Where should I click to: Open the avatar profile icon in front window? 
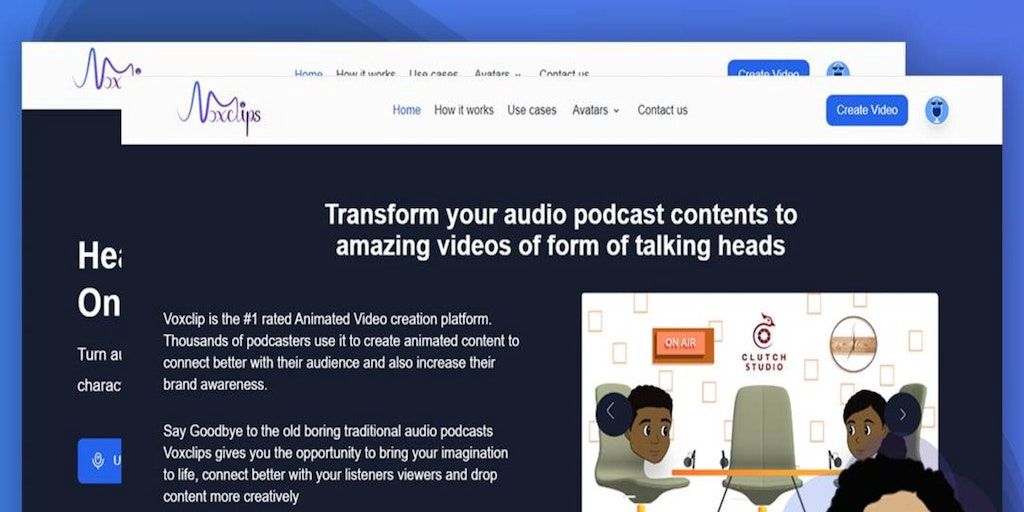pos(936,110)
